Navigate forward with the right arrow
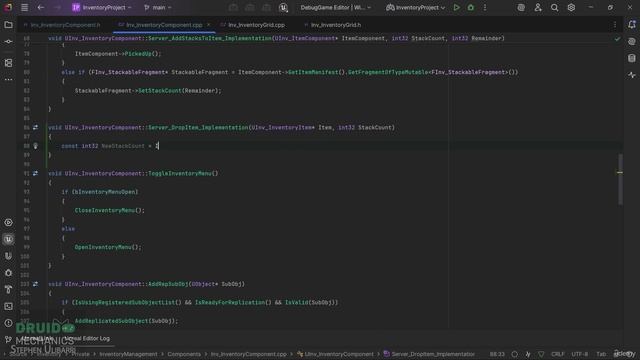 pos(57,7)
